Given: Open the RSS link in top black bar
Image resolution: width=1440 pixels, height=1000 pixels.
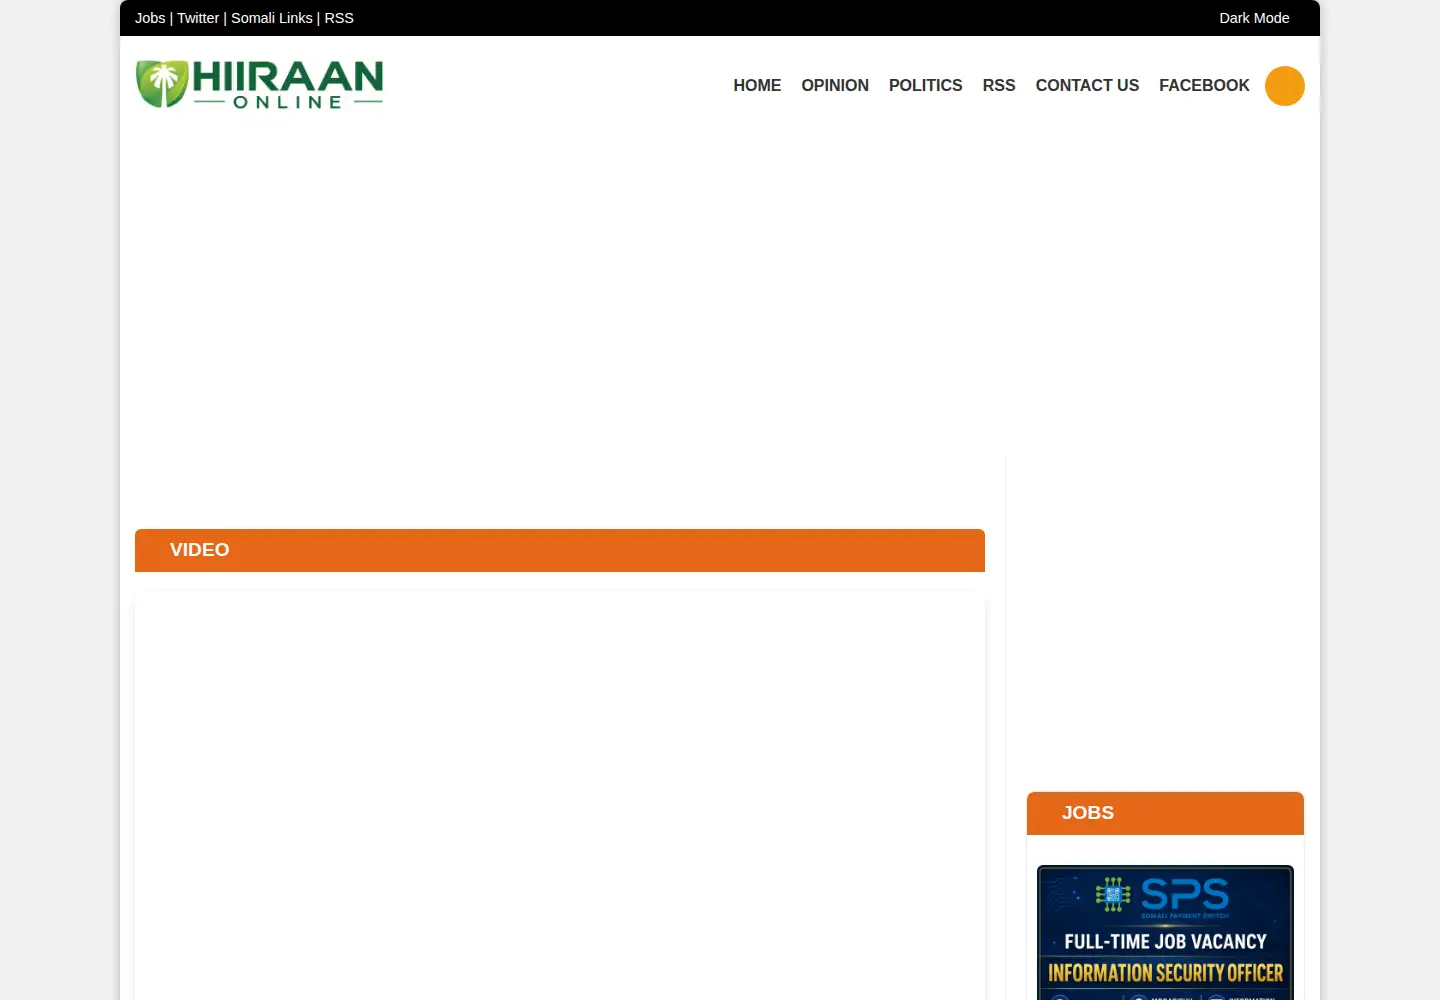Looking at the screenshot, I should (339, 18).
